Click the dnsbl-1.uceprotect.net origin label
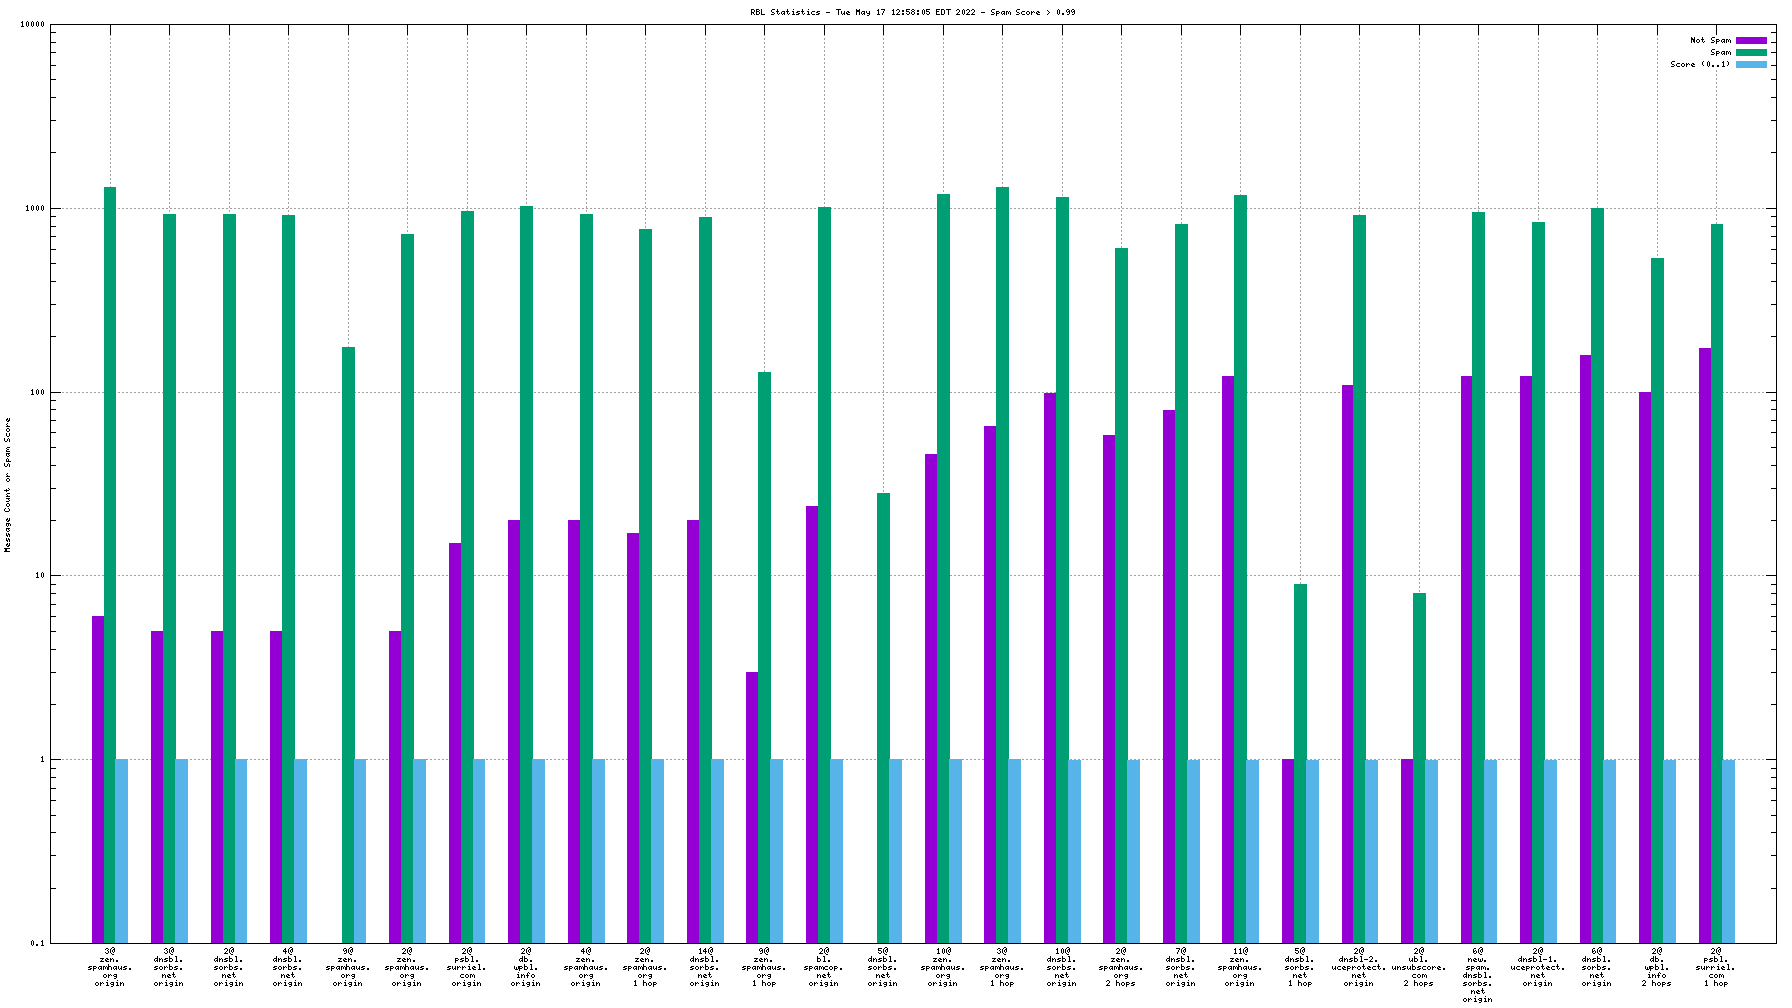Viewport: 1792px width, 1008px height. coord(1537,967)
